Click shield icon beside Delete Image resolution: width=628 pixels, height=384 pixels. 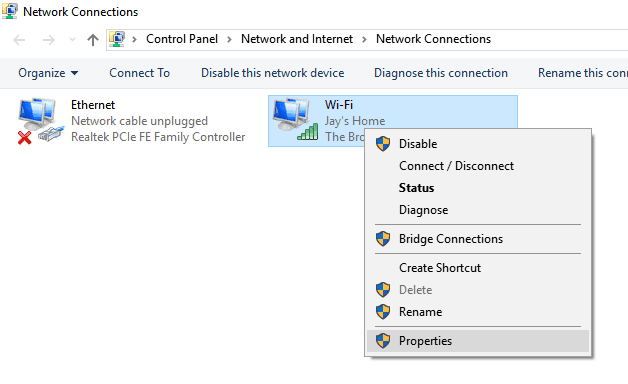coord(383,290)
